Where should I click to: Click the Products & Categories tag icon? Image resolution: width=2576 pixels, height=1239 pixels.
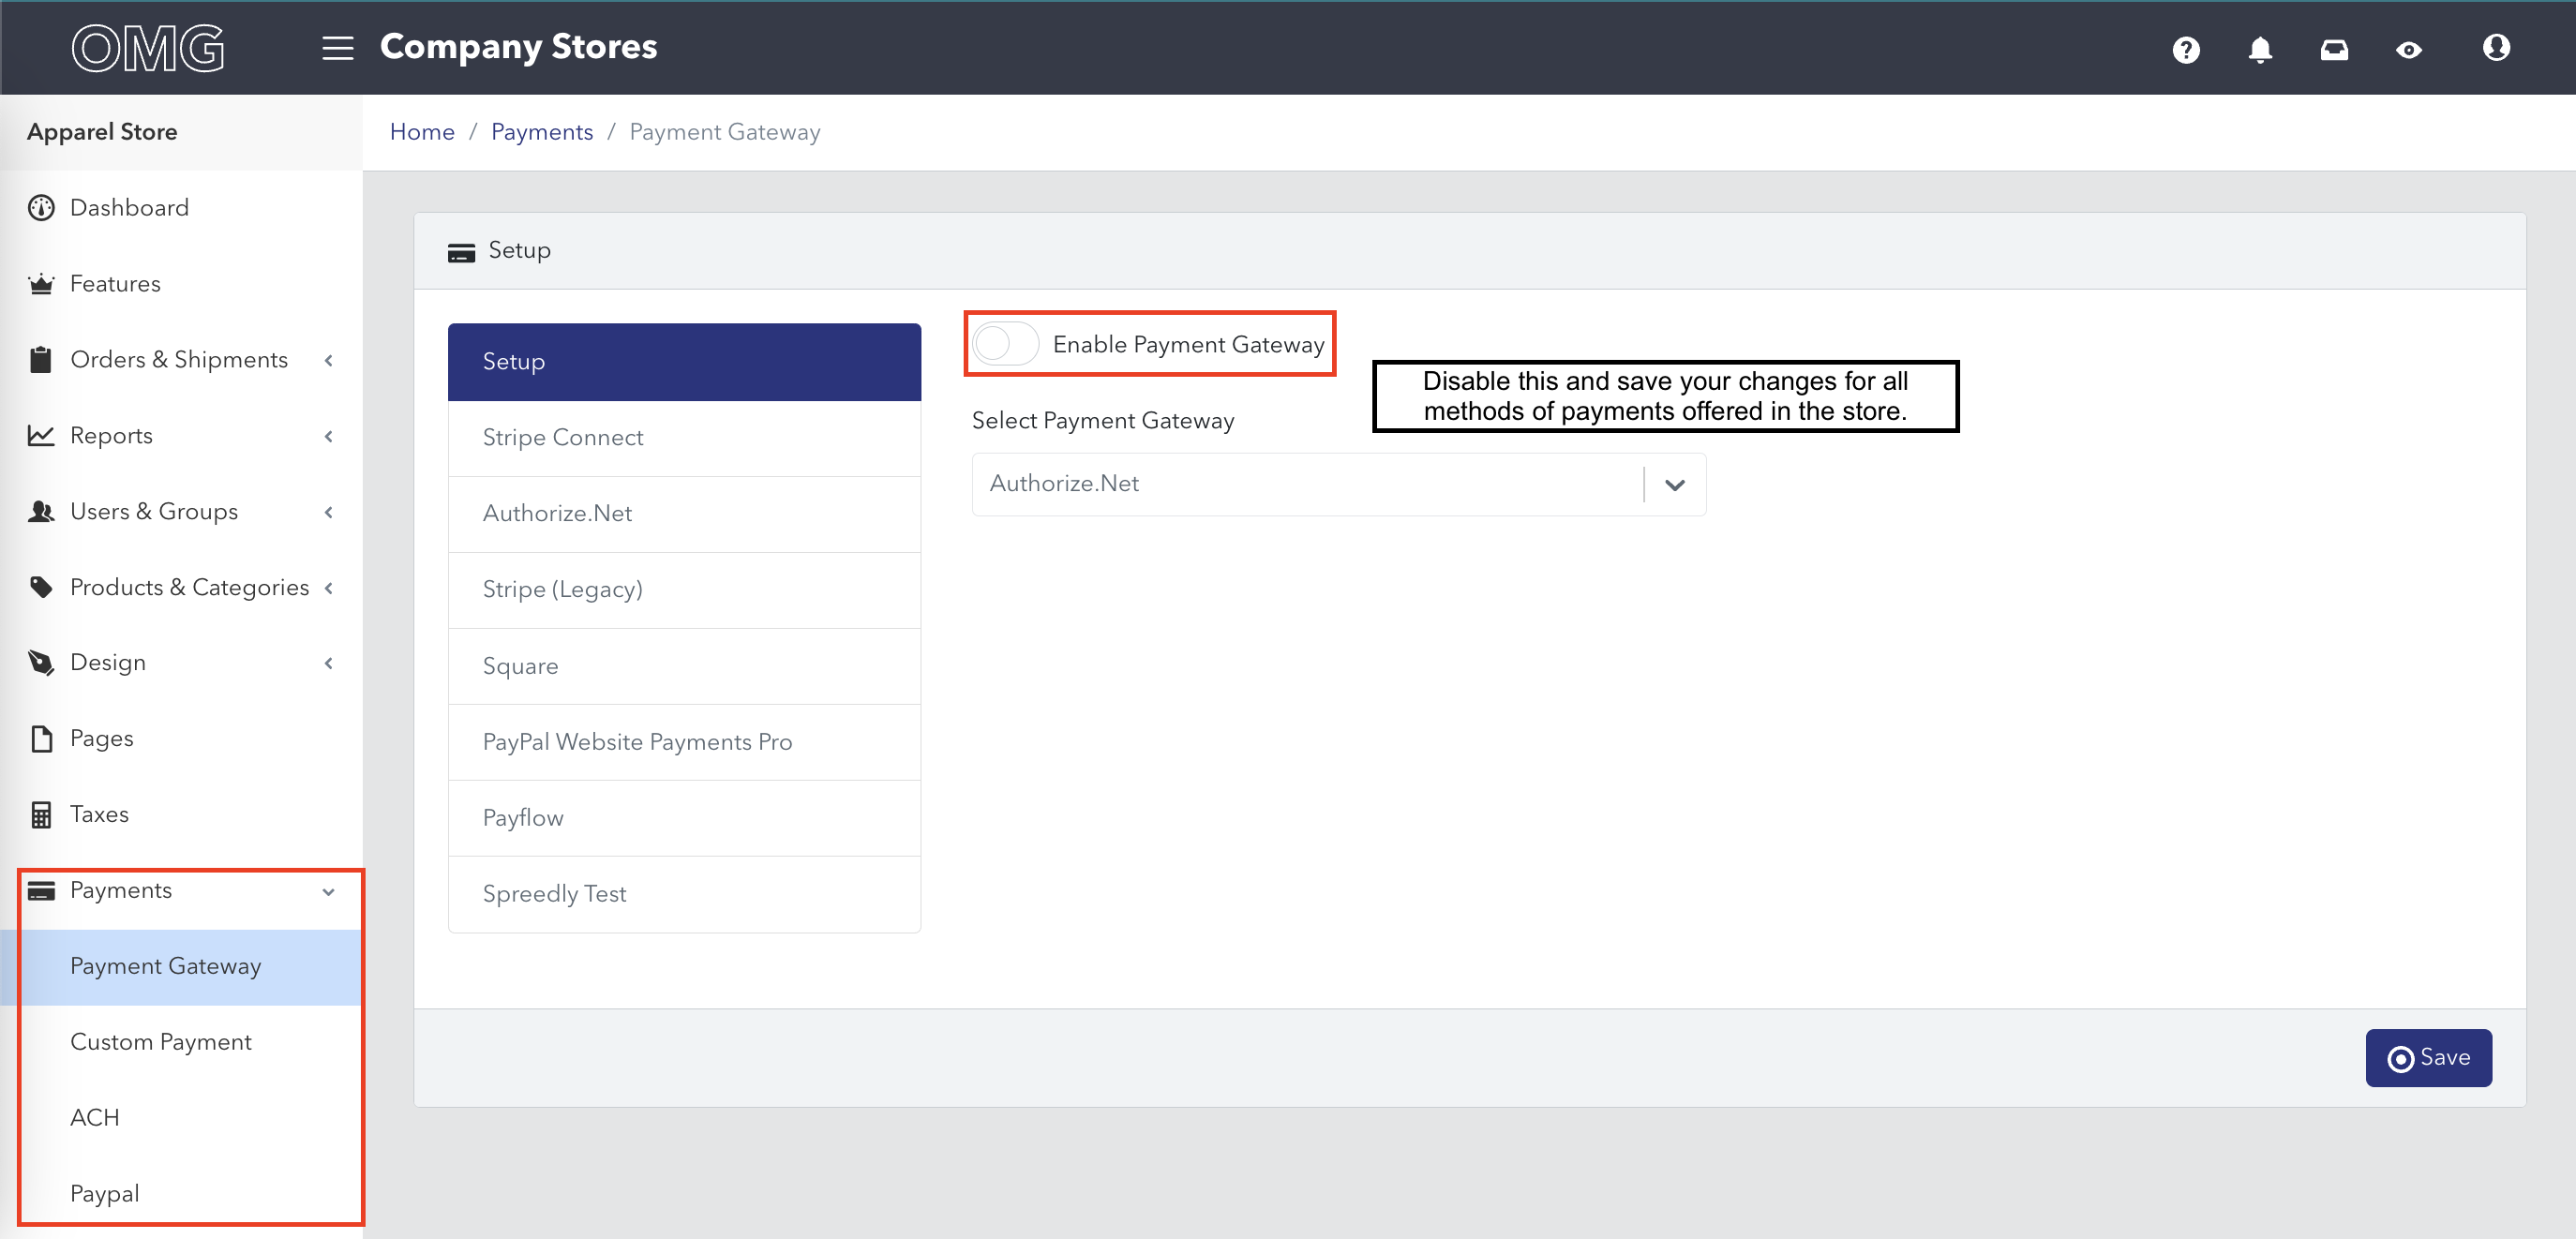pos(41,587)
